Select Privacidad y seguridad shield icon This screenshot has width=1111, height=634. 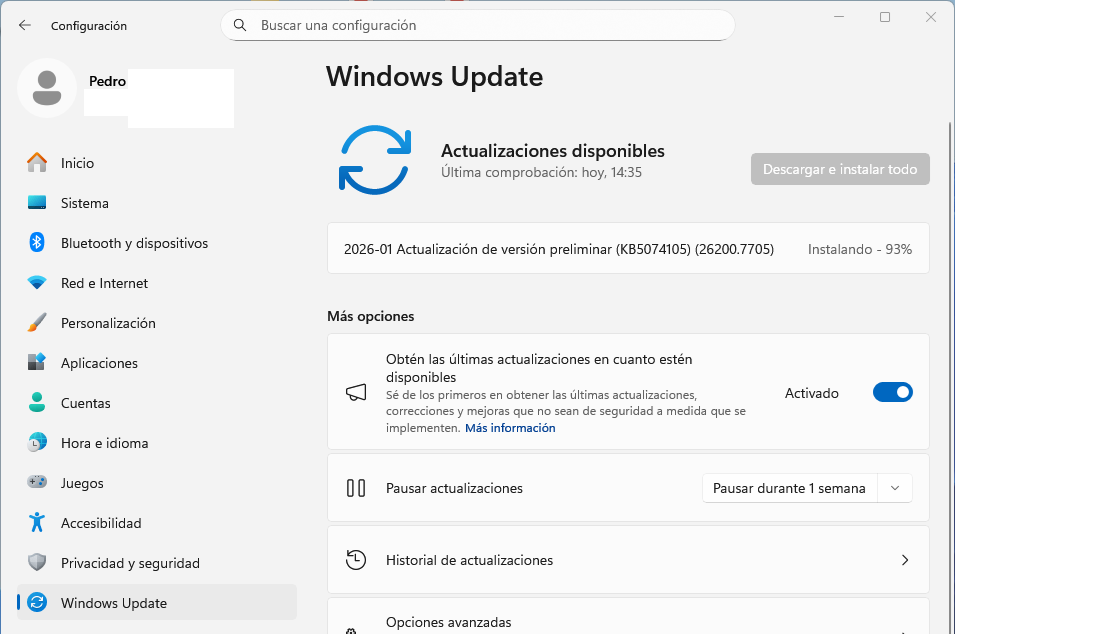point(37,563)
